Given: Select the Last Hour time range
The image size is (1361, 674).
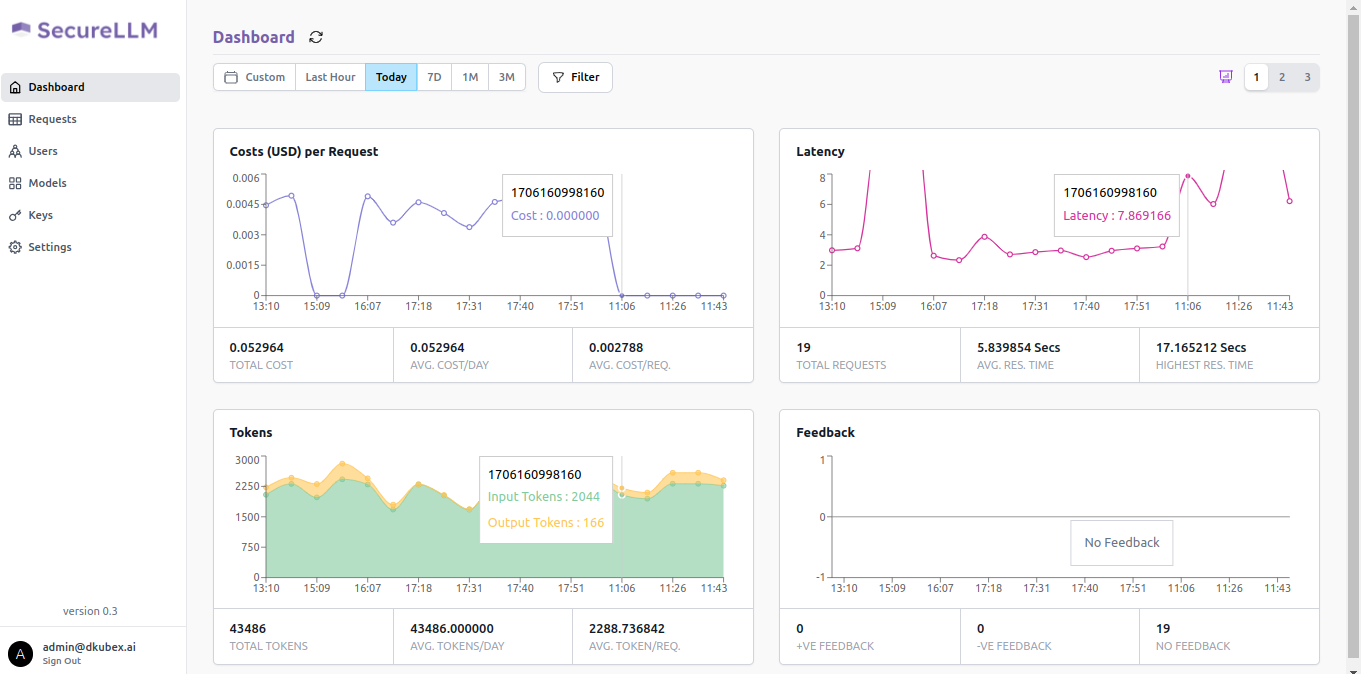Looking at the screenshot, I should coord(330,77).
